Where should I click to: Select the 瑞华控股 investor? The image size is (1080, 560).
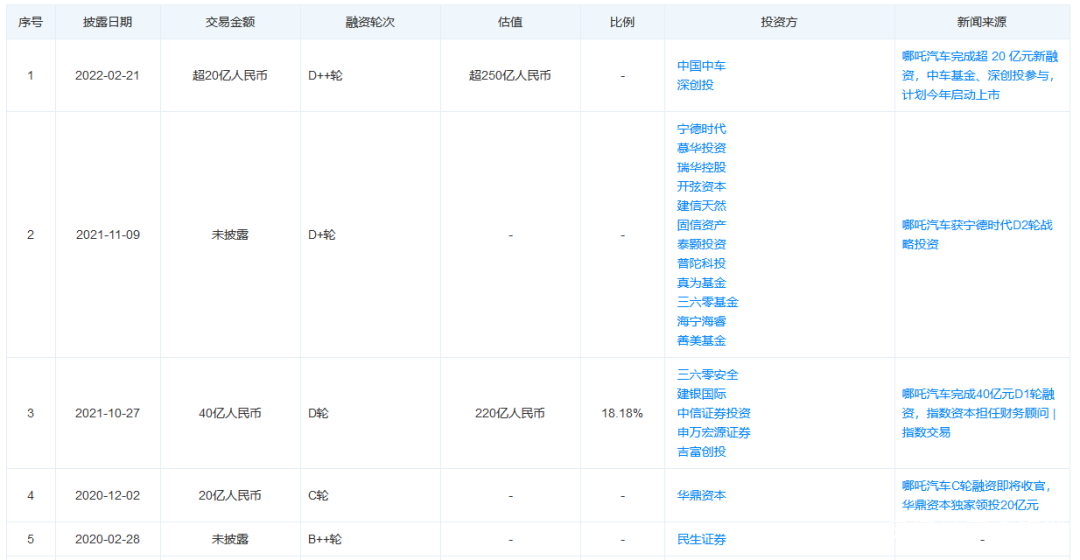point(701,168)
